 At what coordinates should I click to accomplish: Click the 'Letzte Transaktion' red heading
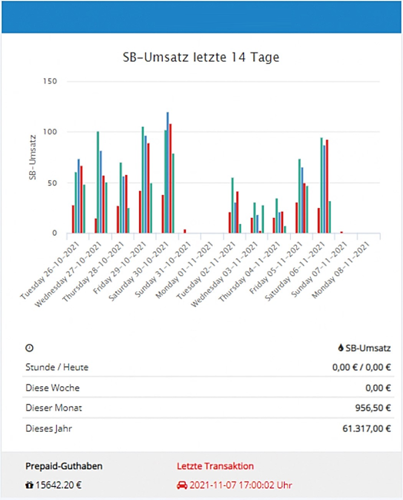215,466
